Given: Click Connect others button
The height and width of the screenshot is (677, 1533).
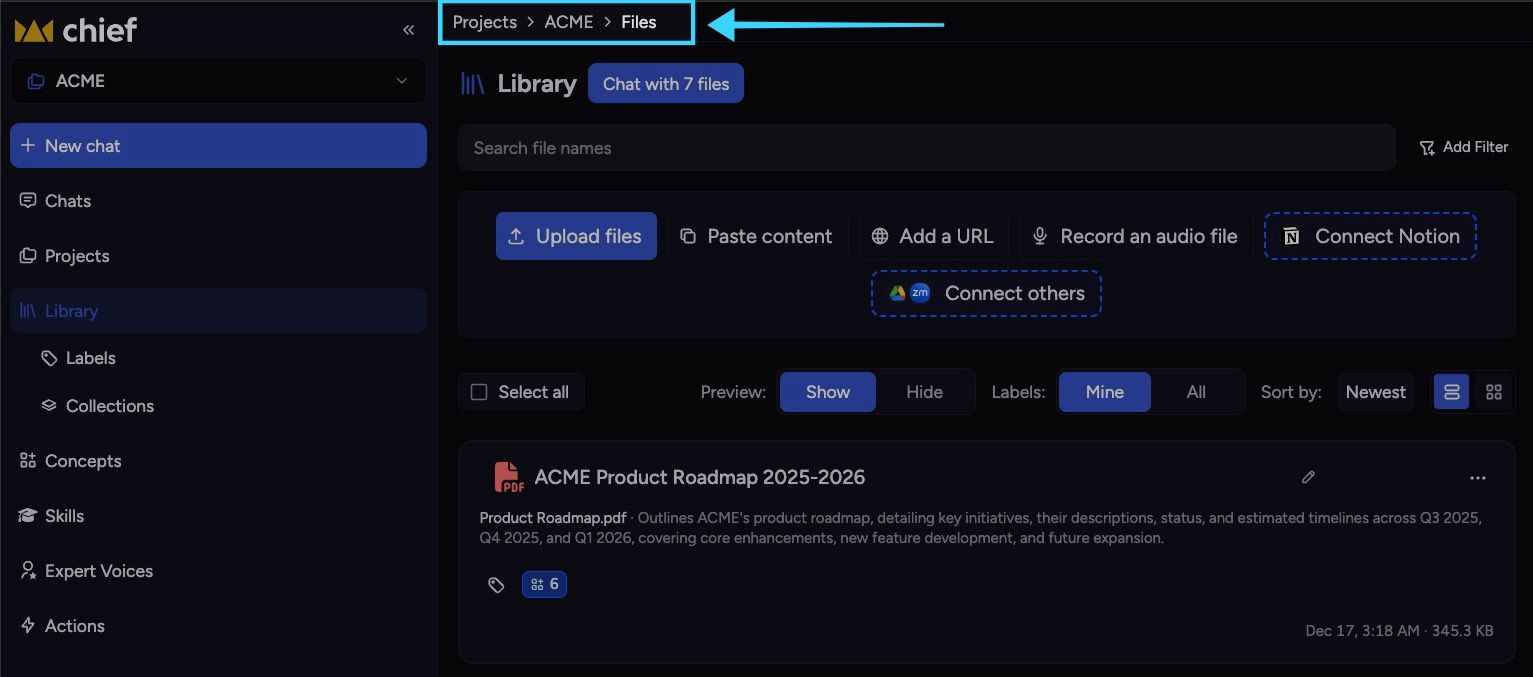Looking at the screenshot, I should tap(986, 293).
